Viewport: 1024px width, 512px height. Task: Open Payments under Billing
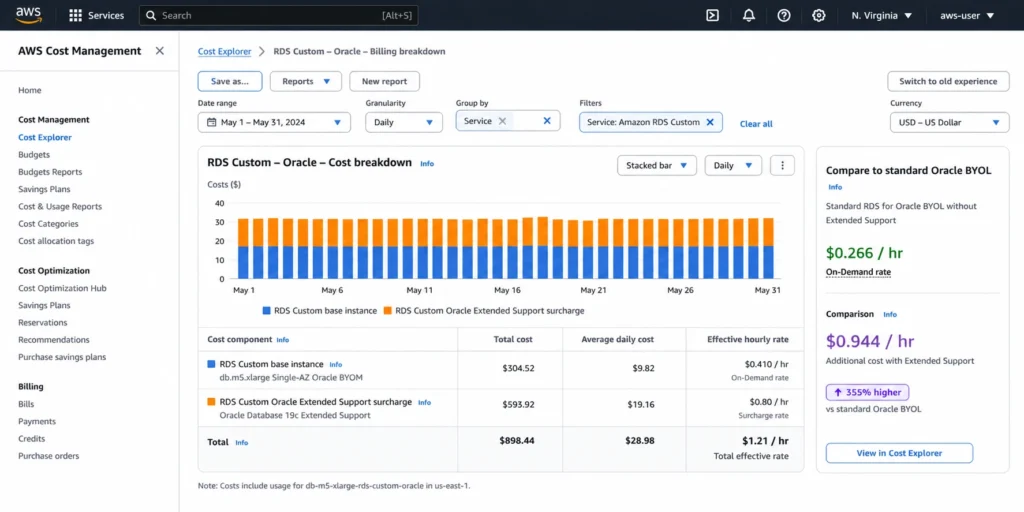click(37, 421)
